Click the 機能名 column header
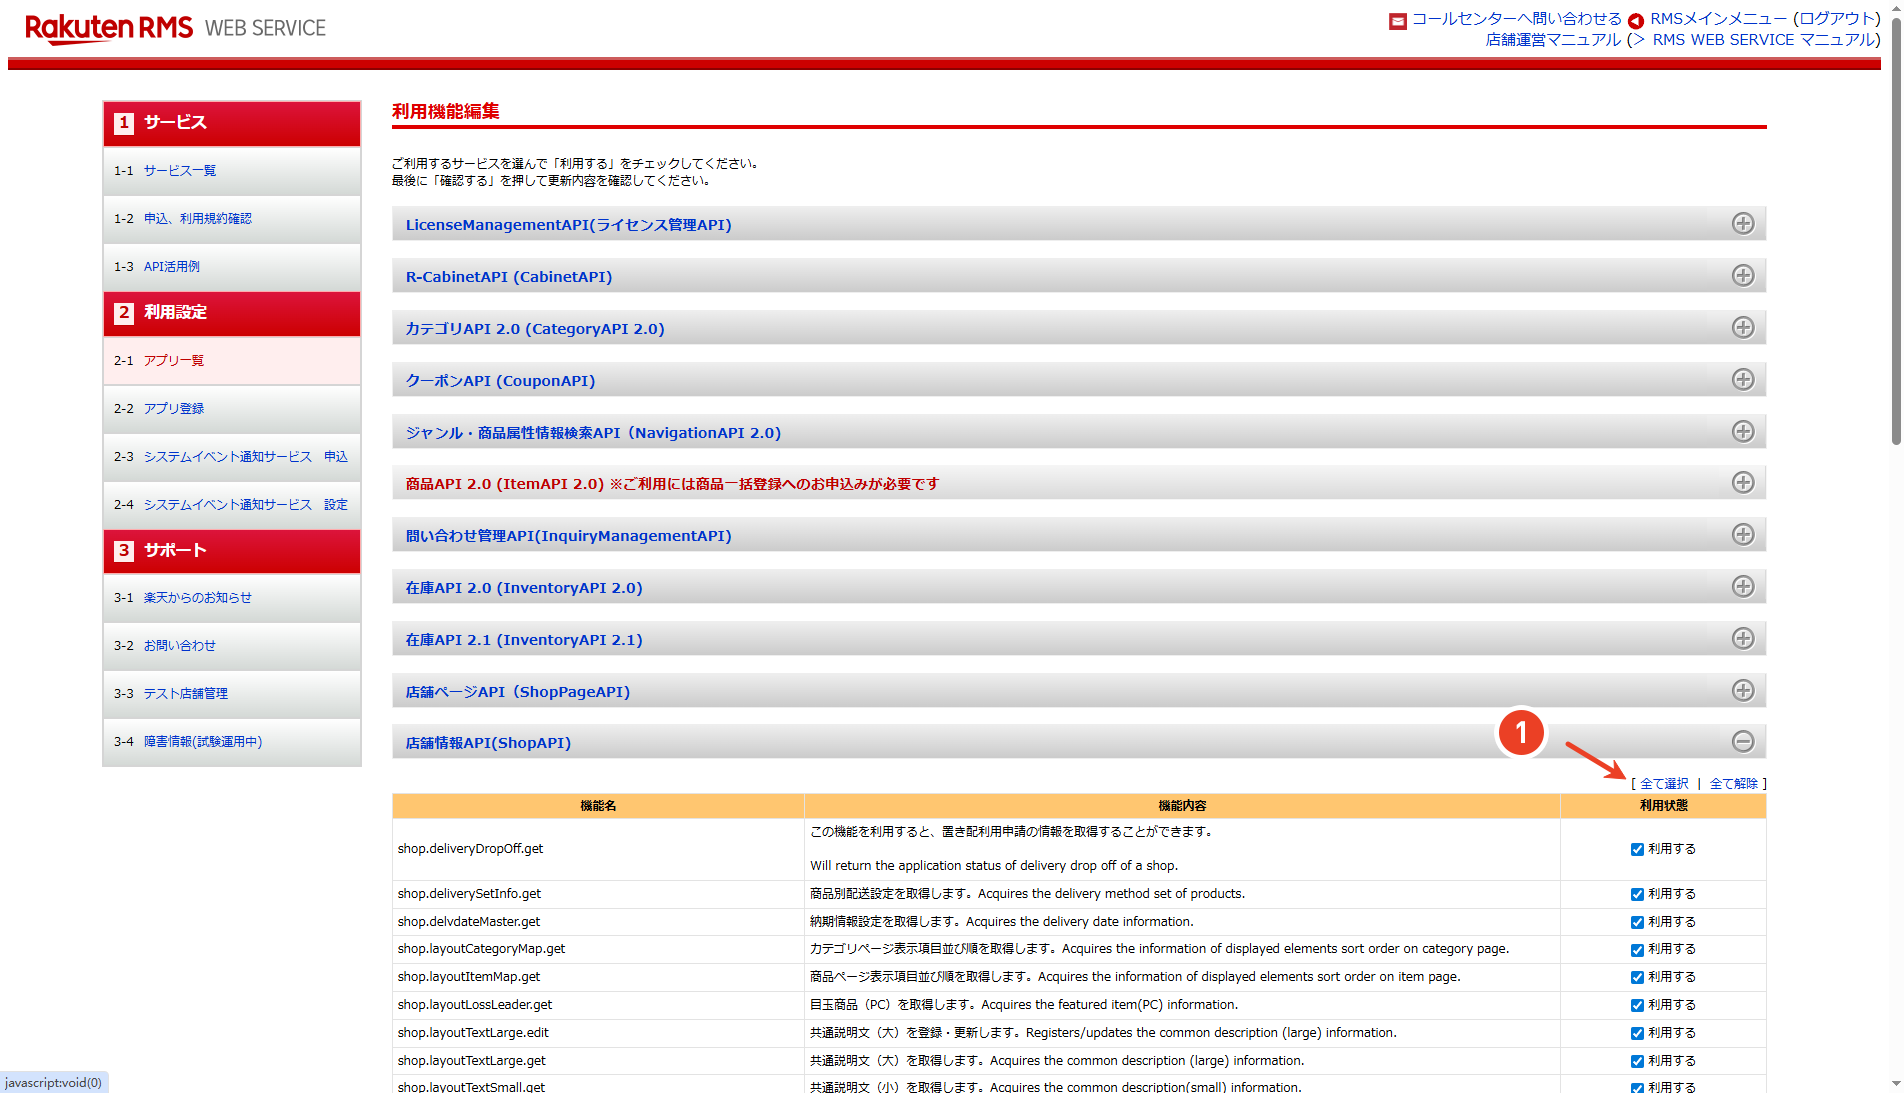 click(x=598, y=806)
